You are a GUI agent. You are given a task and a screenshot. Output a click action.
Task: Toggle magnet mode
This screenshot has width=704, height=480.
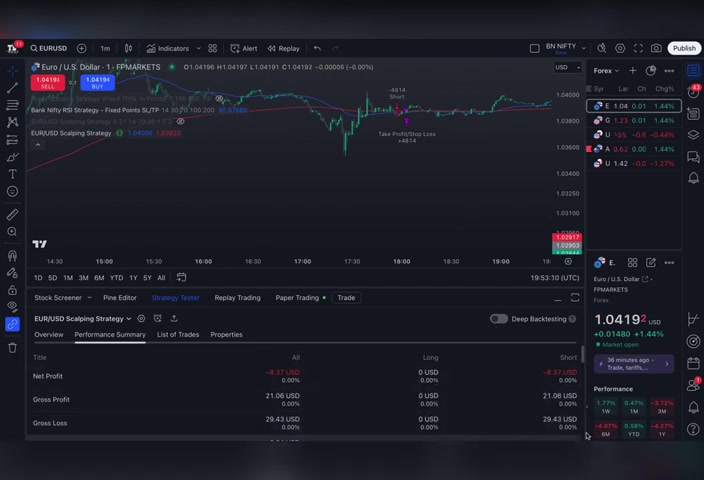coord(12,255)
